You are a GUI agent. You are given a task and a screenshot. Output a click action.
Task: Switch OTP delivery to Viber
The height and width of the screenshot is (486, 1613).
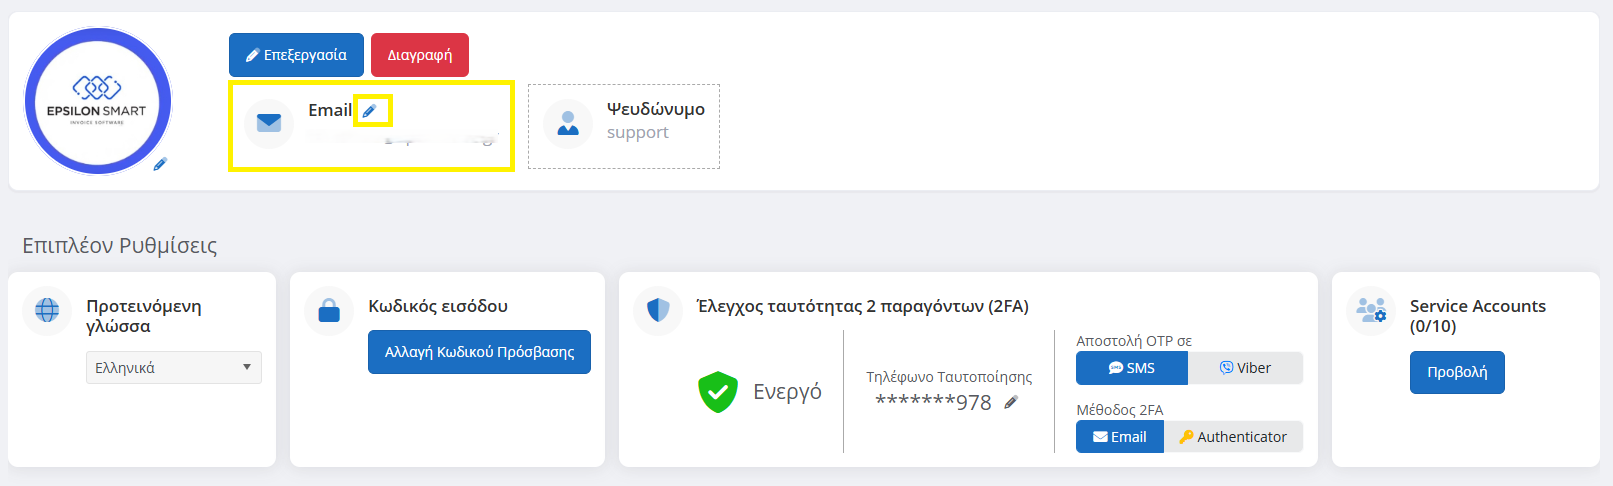[x=1245, y=368]
